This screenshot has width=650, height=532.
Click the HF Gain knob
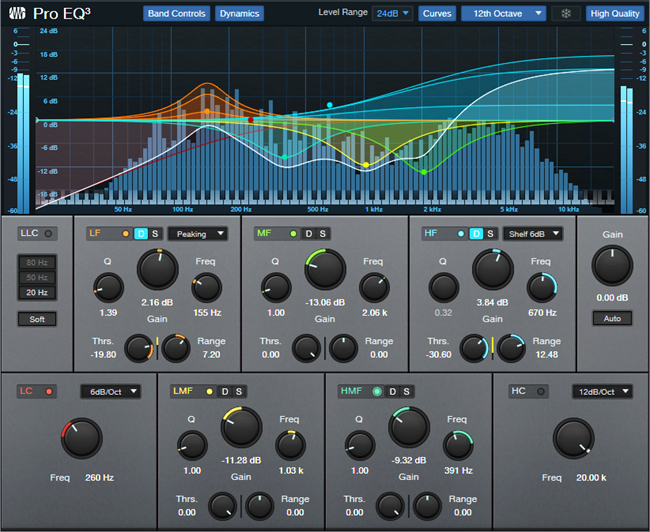(x=493, y=270)
